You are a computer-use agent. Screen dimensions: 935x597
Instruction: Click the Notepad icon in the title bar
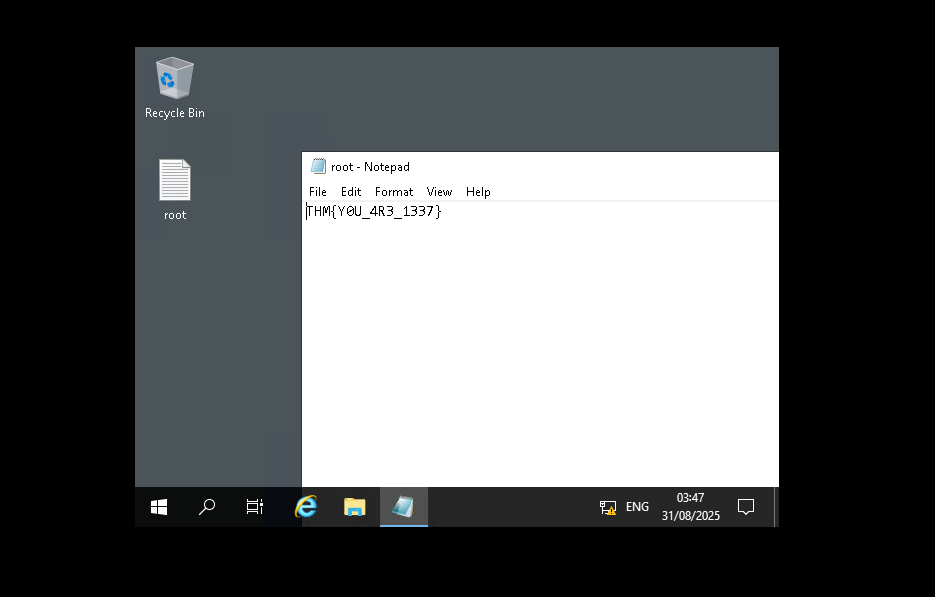click(318, 167)
